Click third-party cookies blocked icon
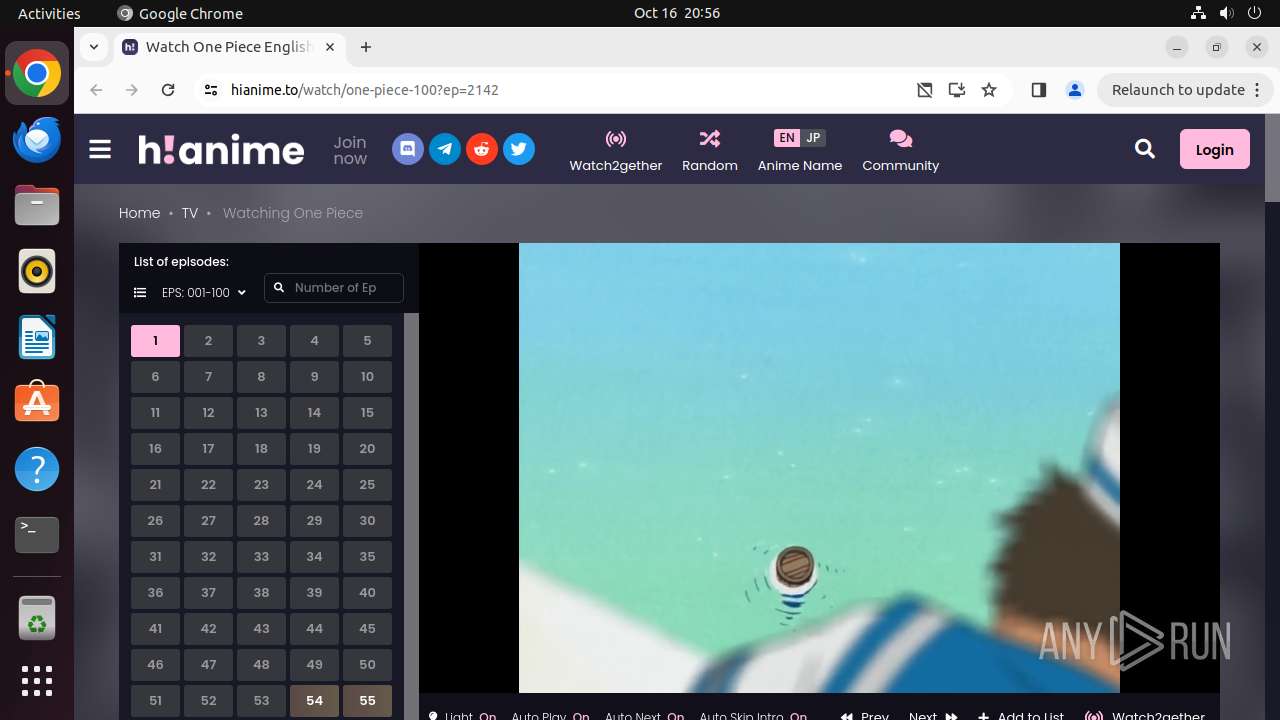Viewport: 1280px width, 720px height. 925,90
